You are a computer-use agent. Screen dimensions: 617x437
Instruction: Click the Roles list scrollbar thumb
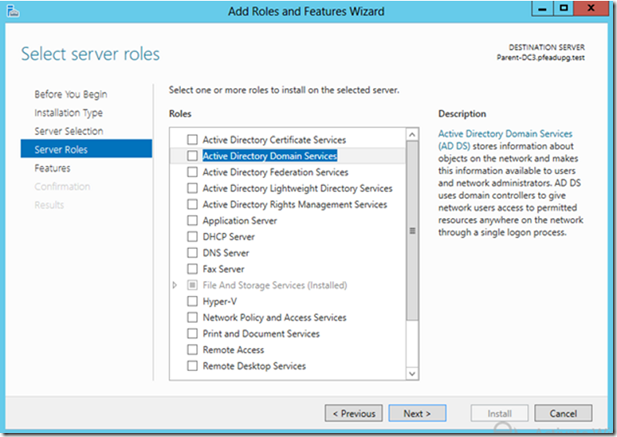412,231
